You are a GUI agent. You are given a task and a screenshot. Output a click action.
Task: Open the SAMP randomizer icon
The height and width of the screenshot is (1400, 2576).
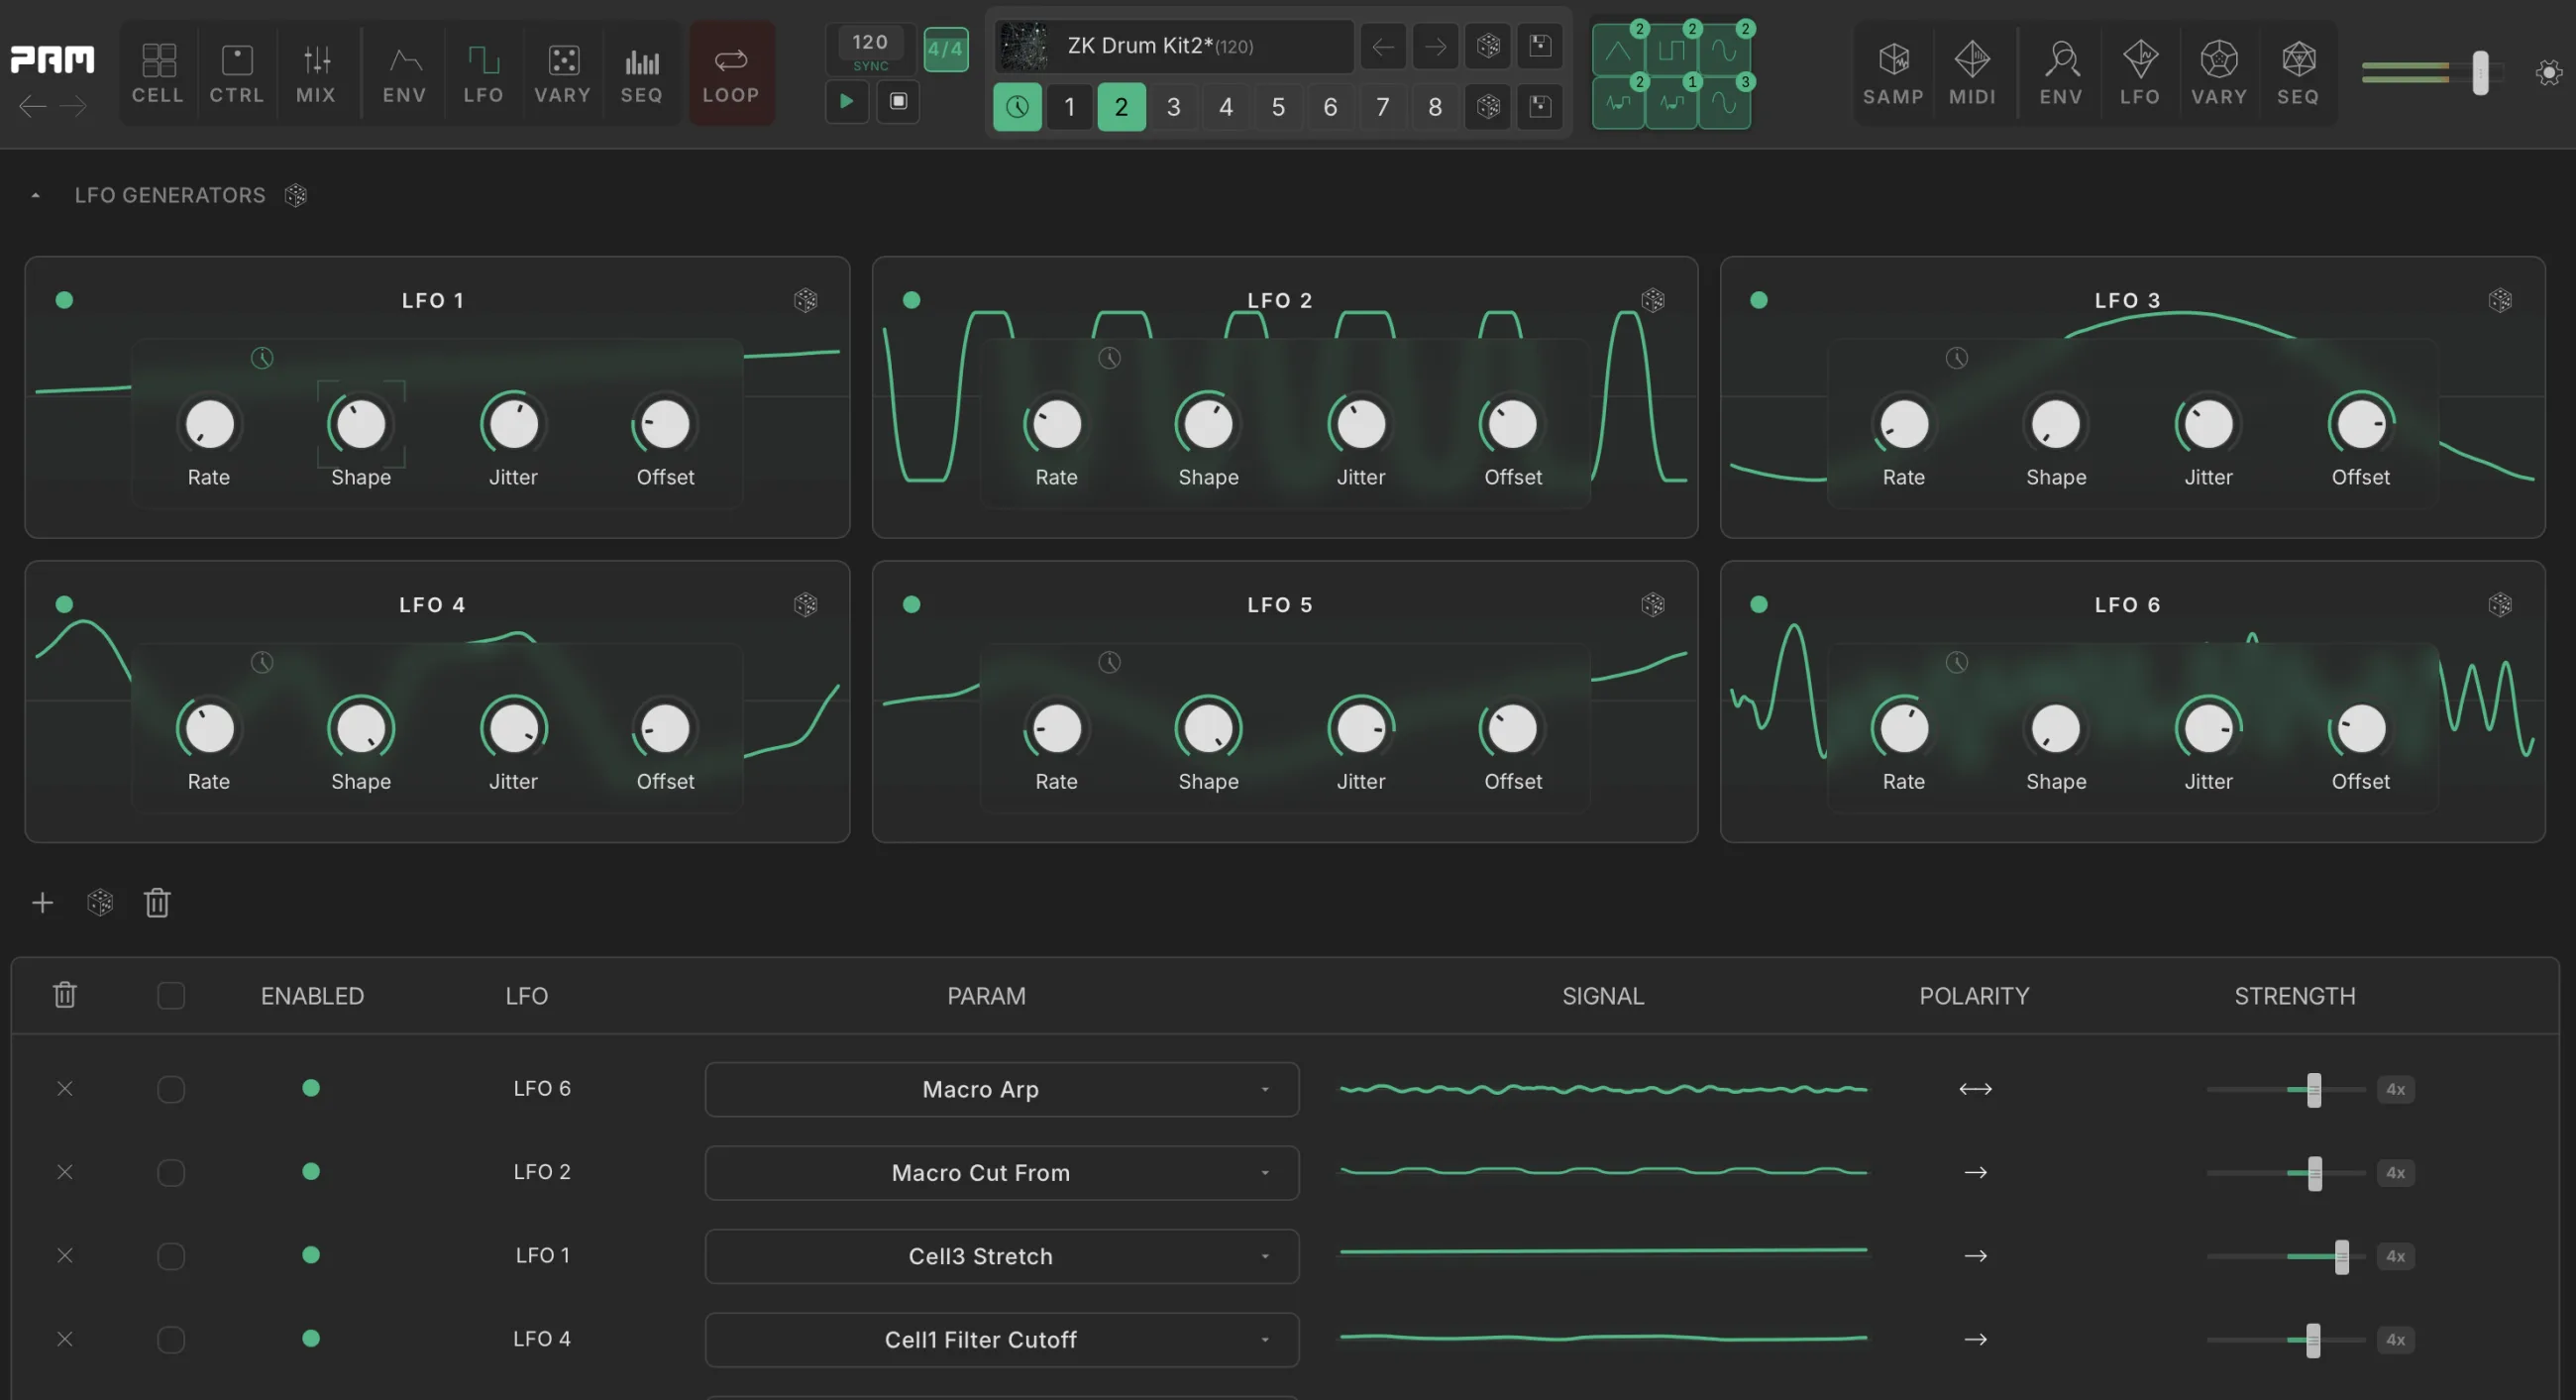pos(1893,73)
